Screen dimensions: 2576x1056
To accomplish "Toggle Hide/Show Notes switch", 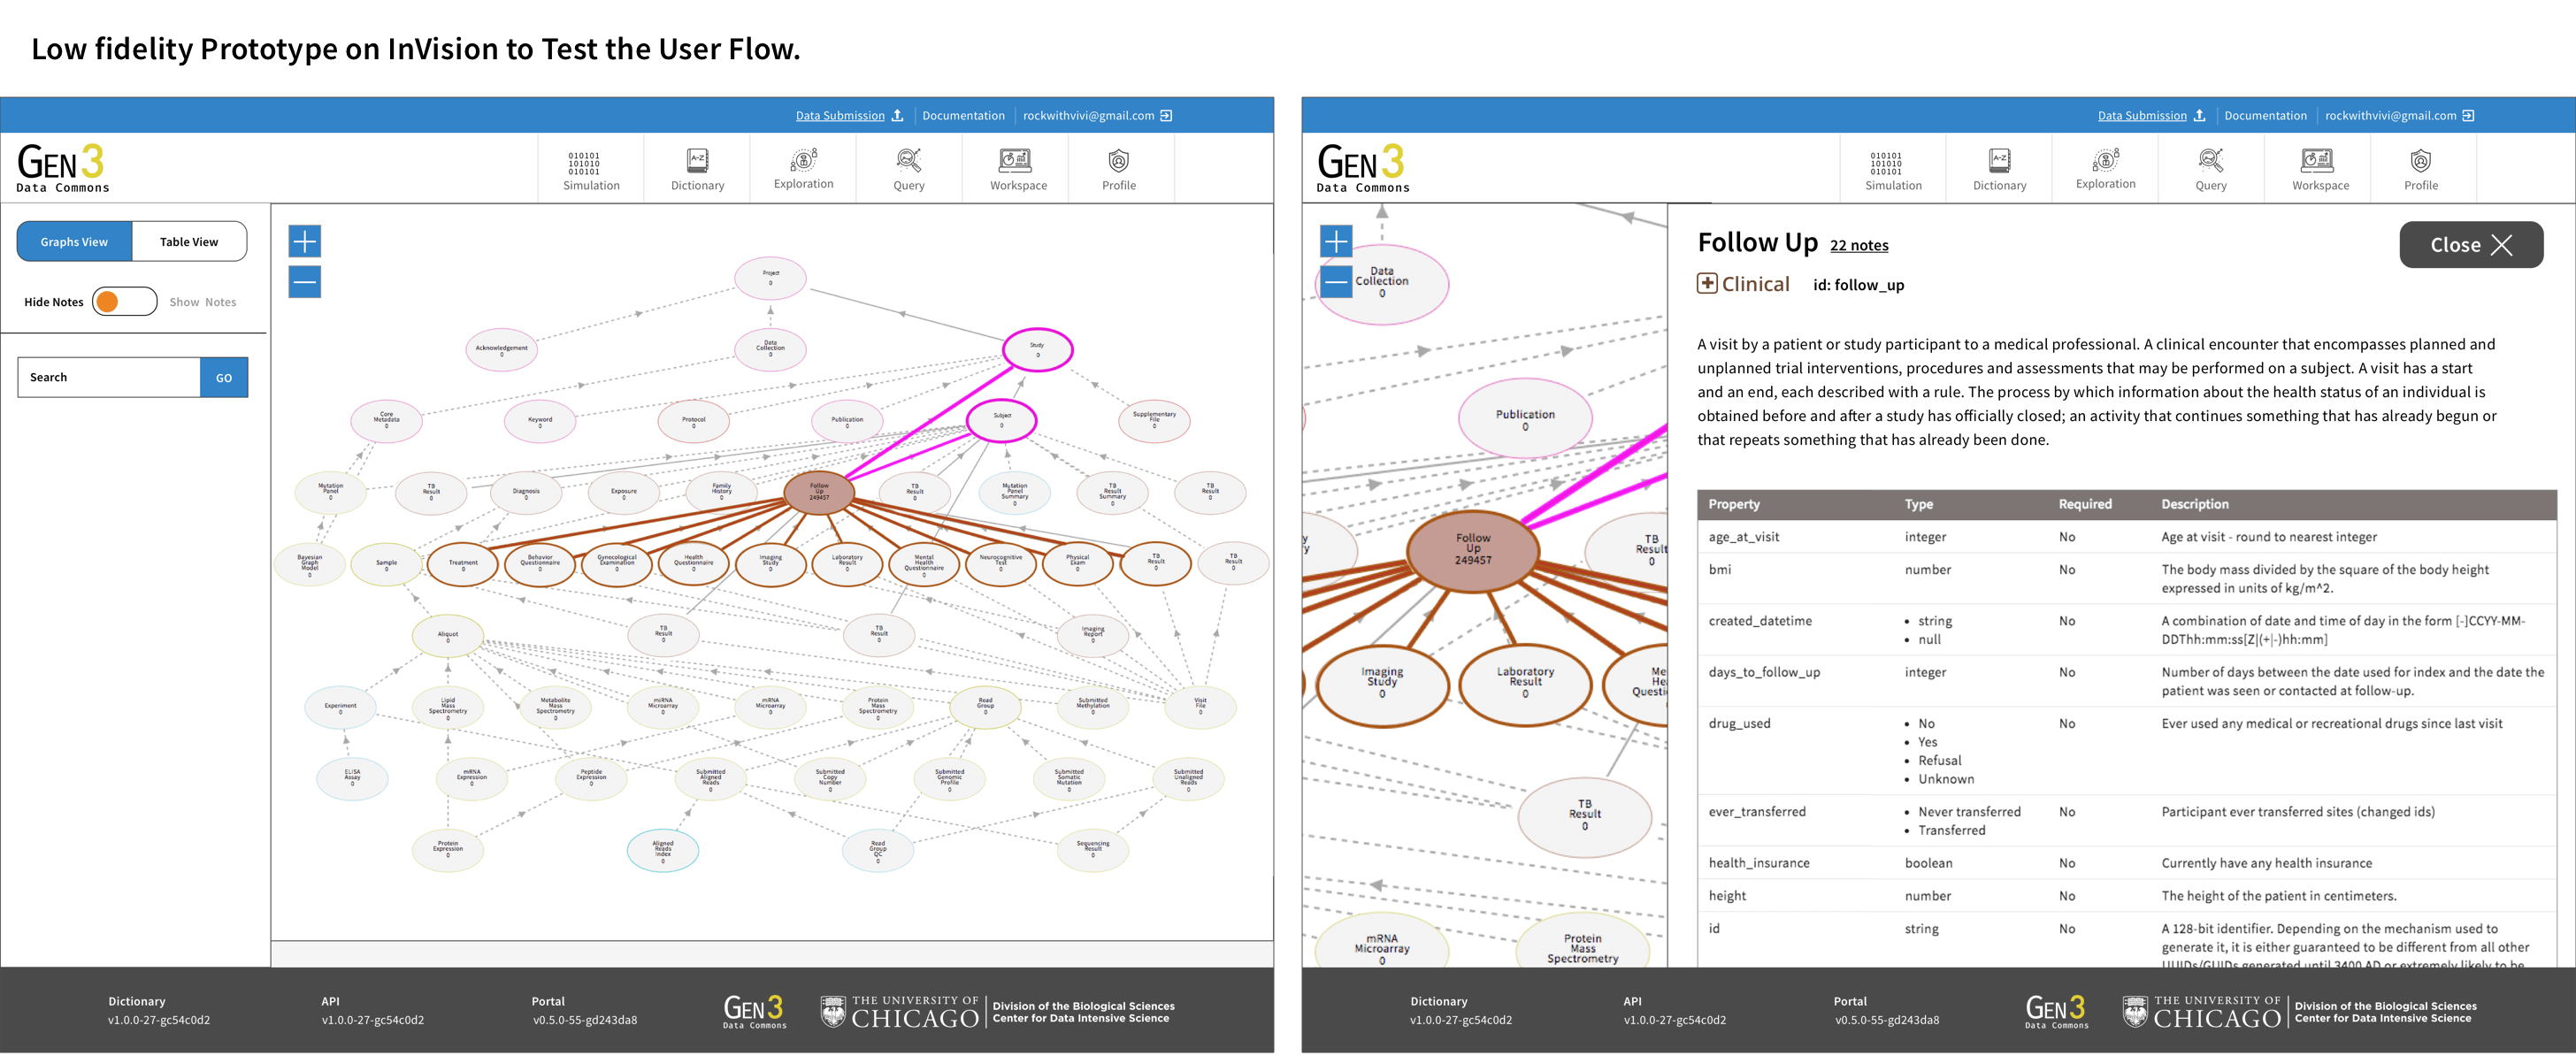I will pos(125,301).
